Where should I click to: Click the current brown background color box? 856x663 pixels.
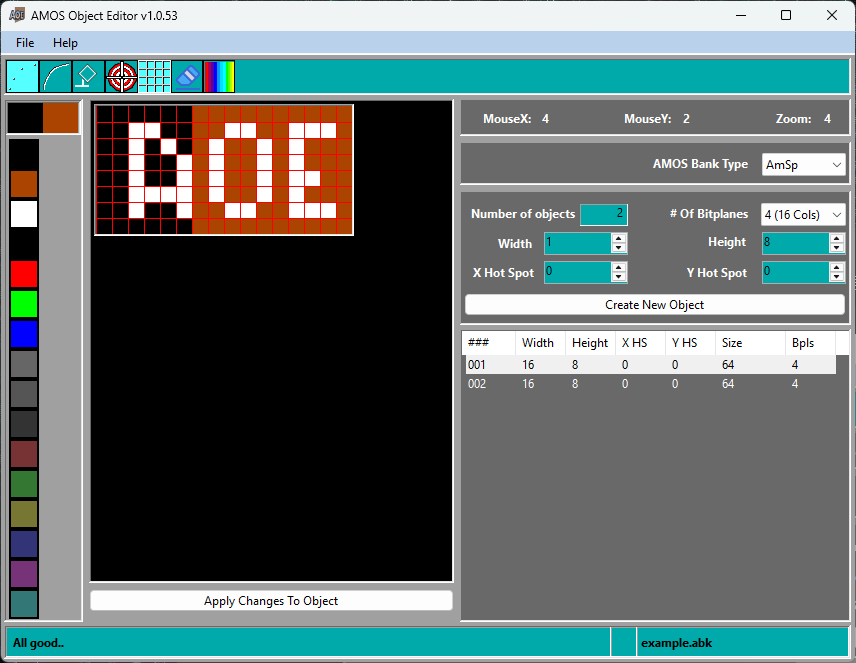pos(61,117)
